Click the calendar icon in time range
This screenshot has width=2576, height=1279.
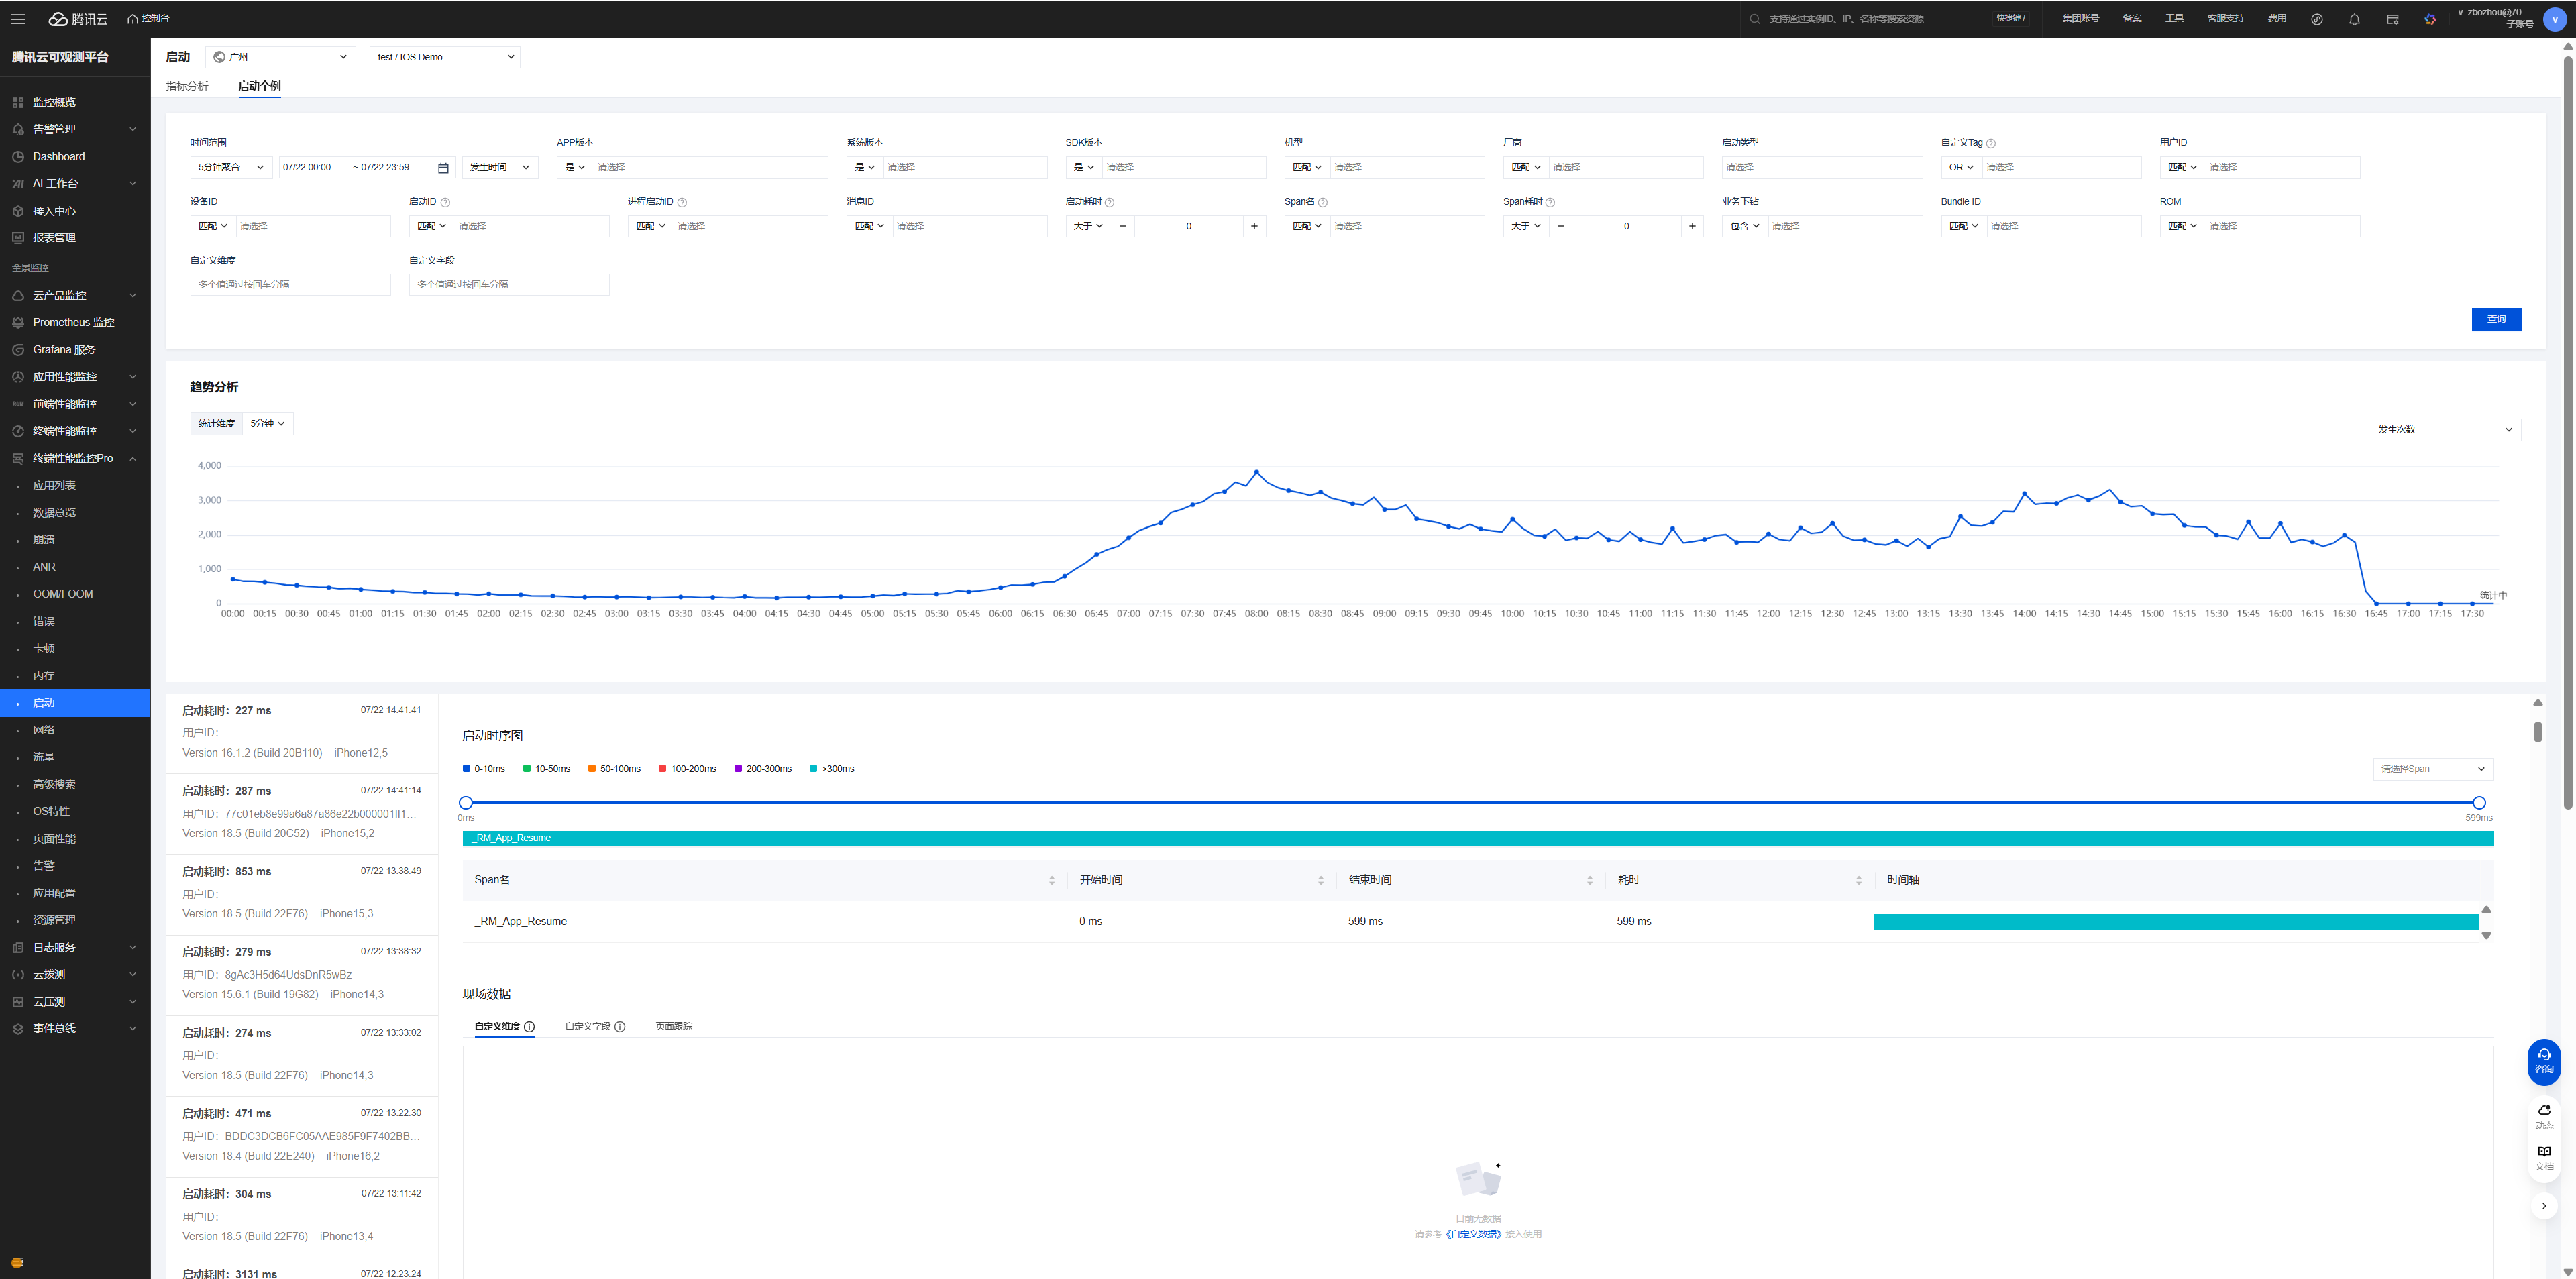click(443, 168)
